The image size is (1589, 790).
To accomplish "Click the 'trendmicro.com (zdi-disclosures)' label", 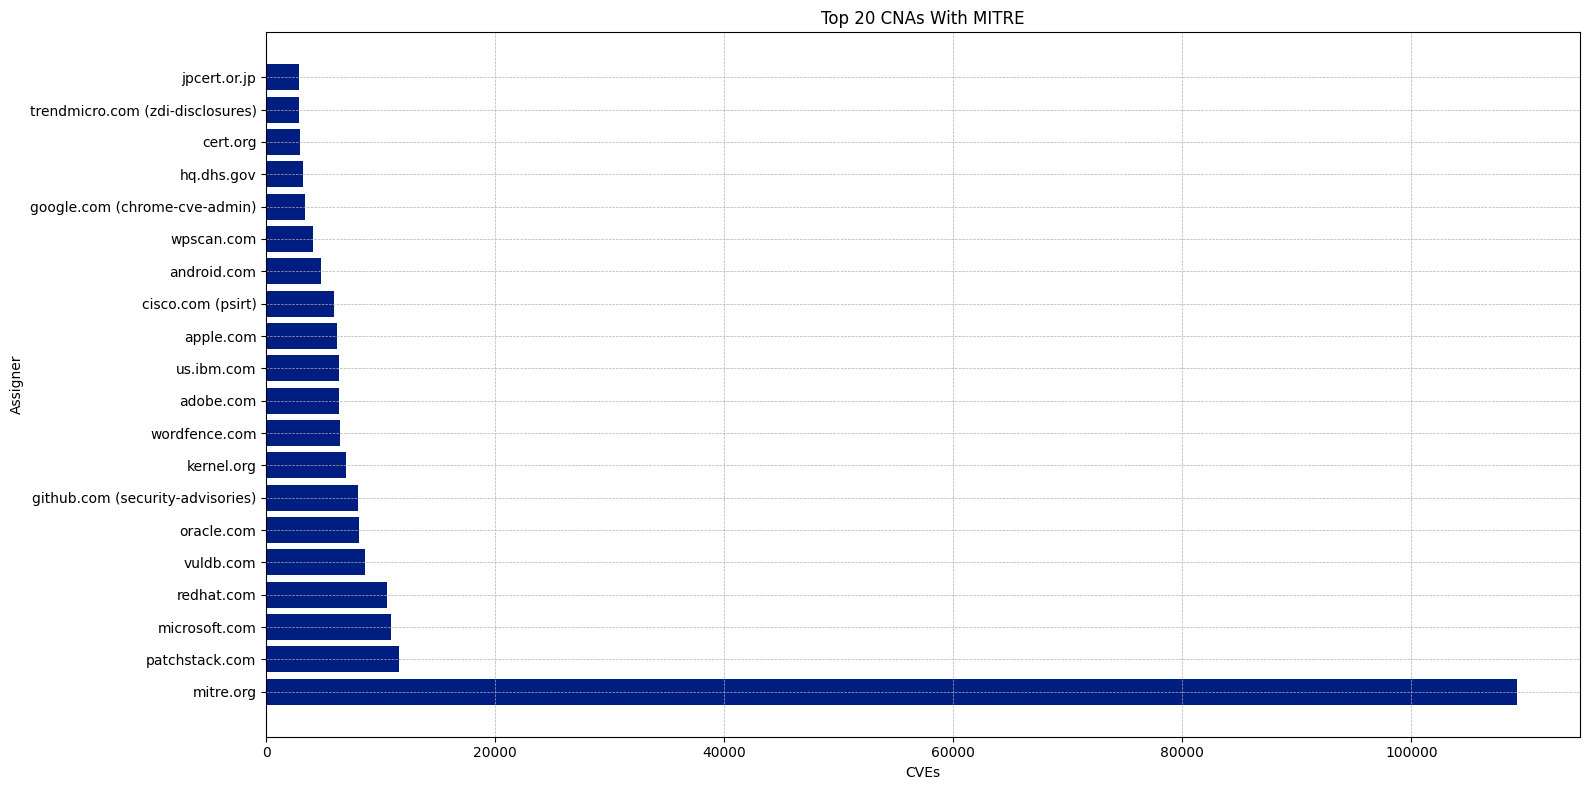I will coord(143,110).
